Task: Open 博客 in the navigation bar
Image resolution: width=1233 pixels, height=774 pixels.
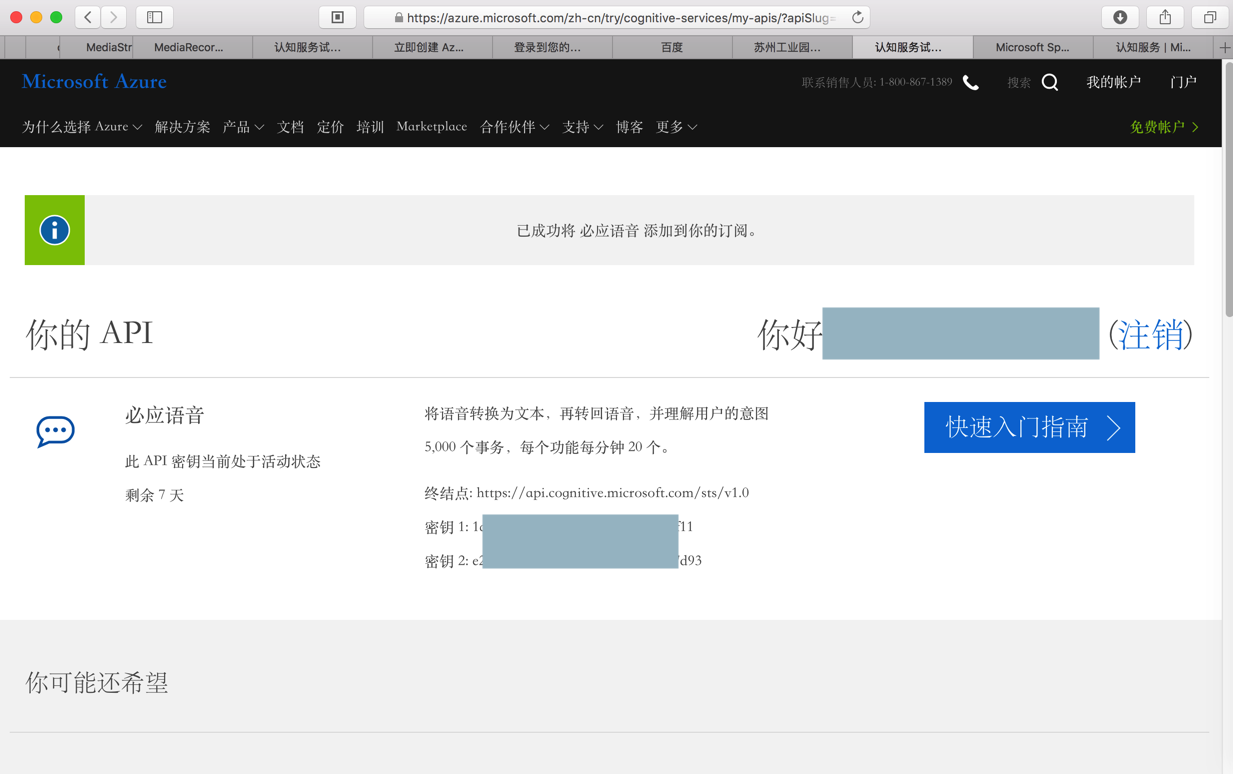Action: point(630,127)
